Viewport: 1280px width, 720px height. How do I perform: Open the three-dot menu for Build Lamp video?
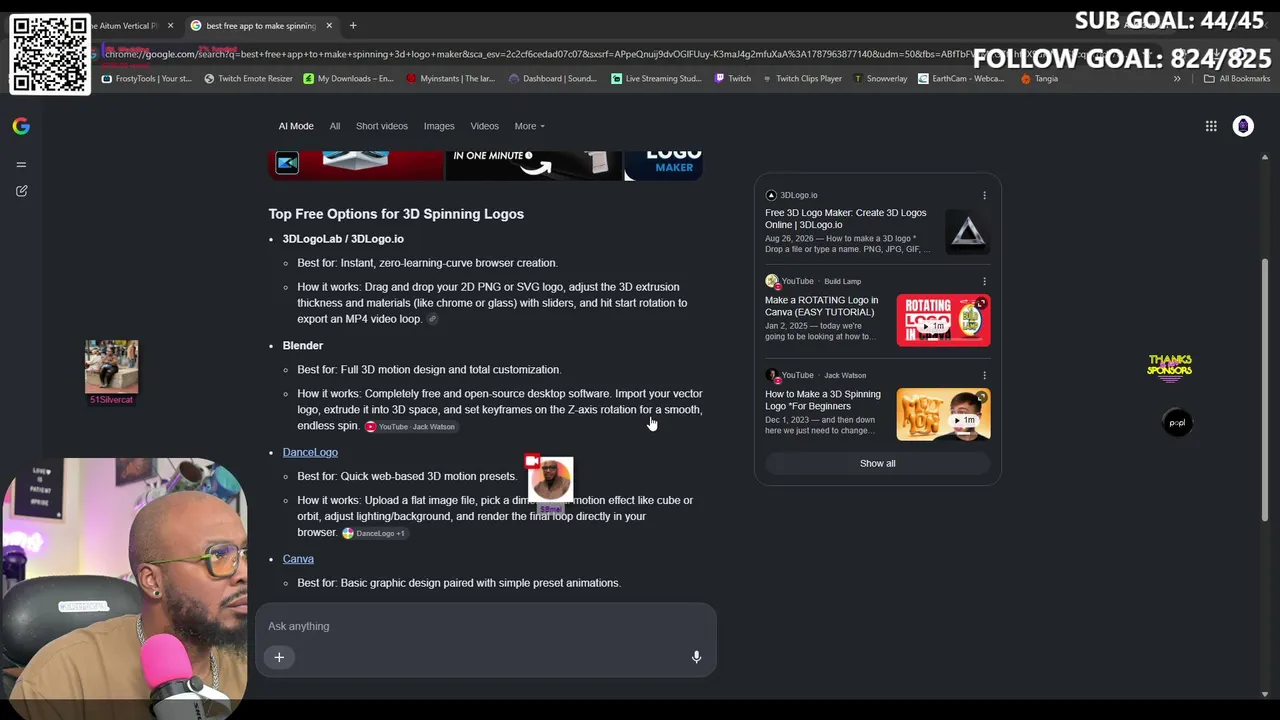(x=984, y=281)
